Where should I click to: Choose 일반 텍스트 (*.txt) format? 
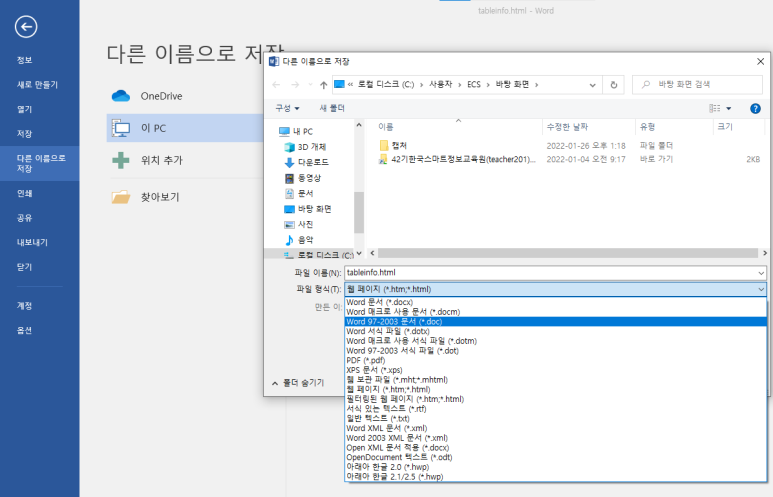click(556, 419)
